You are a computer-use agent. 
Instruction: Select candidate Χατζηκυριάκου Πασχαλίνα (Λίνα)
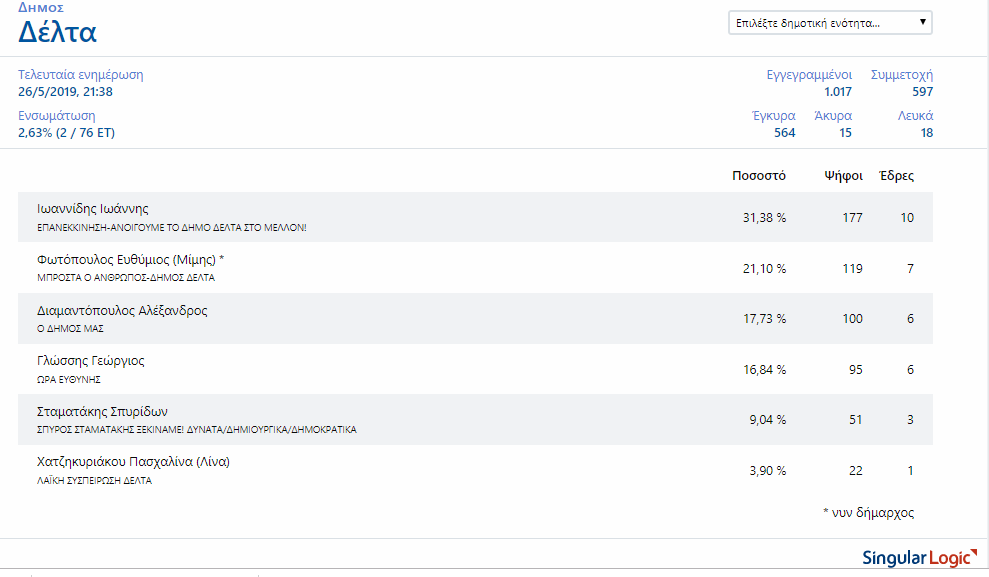click(x=133, y=462)
